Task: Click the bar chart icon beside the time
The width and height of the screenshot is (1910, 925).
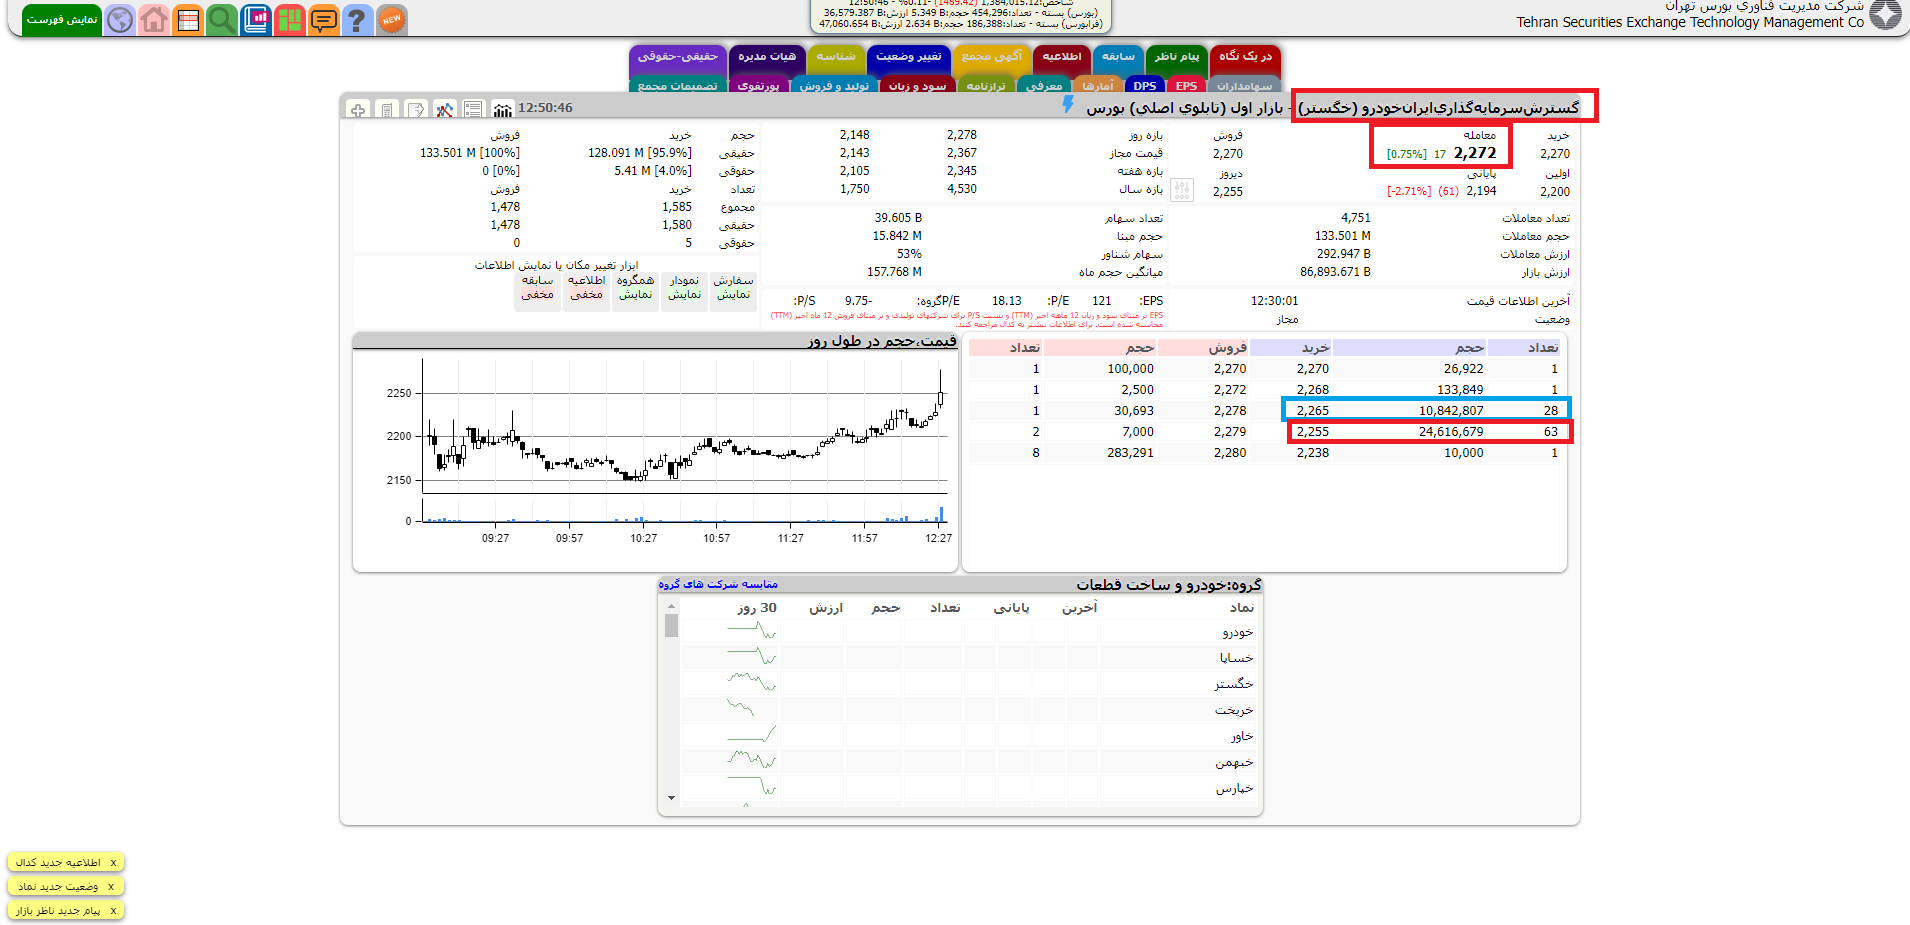Action: [503, 109]
